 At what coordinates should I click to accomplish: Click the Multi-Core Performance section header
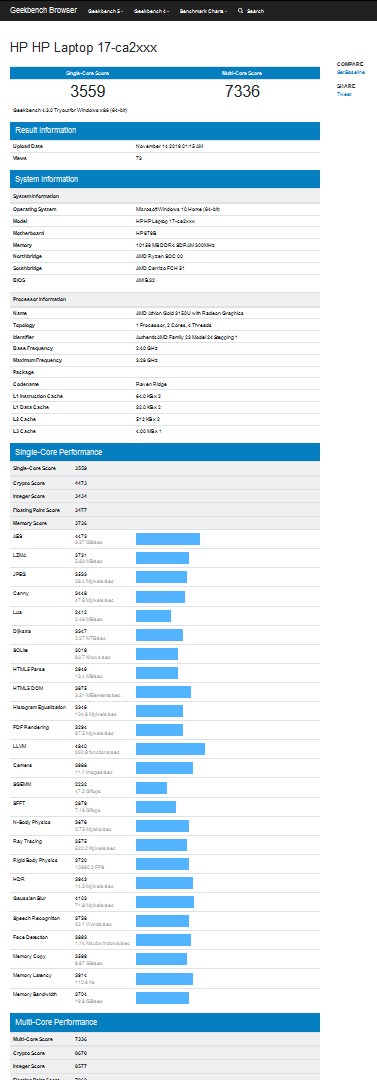(165, 1021)
